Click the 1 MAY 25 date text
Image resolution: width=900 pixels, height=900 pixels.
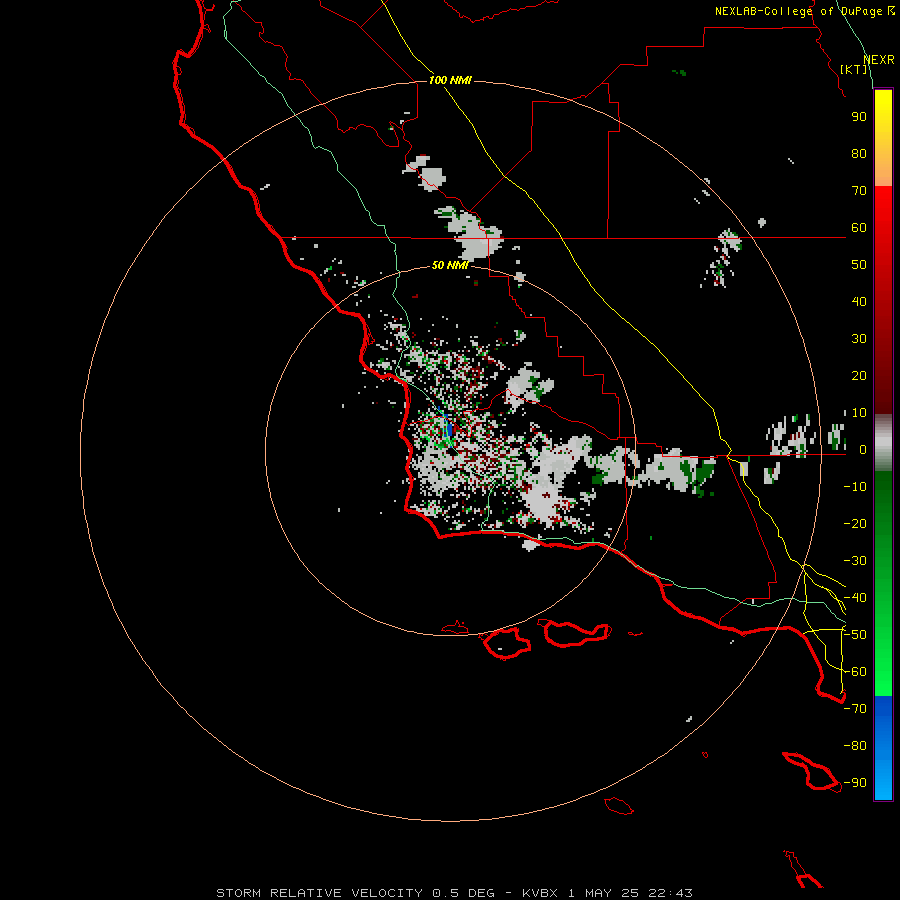click(603, 893)
